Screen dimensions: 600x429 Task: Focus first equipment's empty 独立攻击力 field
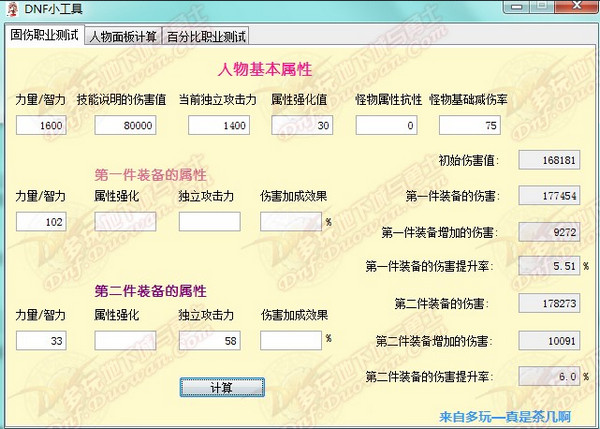(x=209, y=222)
